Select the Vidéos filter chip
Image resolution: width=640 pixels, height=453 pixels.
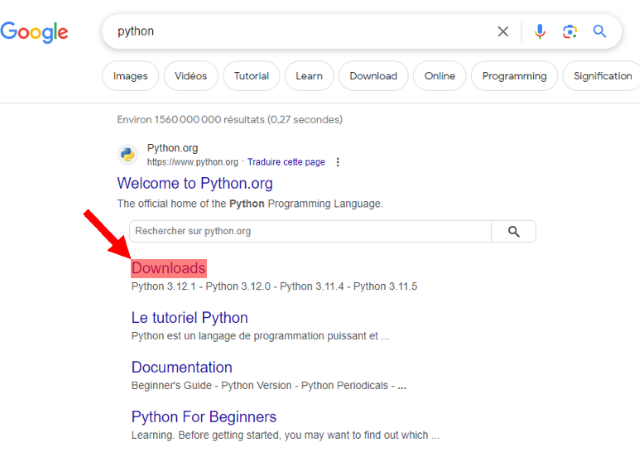tap(191, 76)
